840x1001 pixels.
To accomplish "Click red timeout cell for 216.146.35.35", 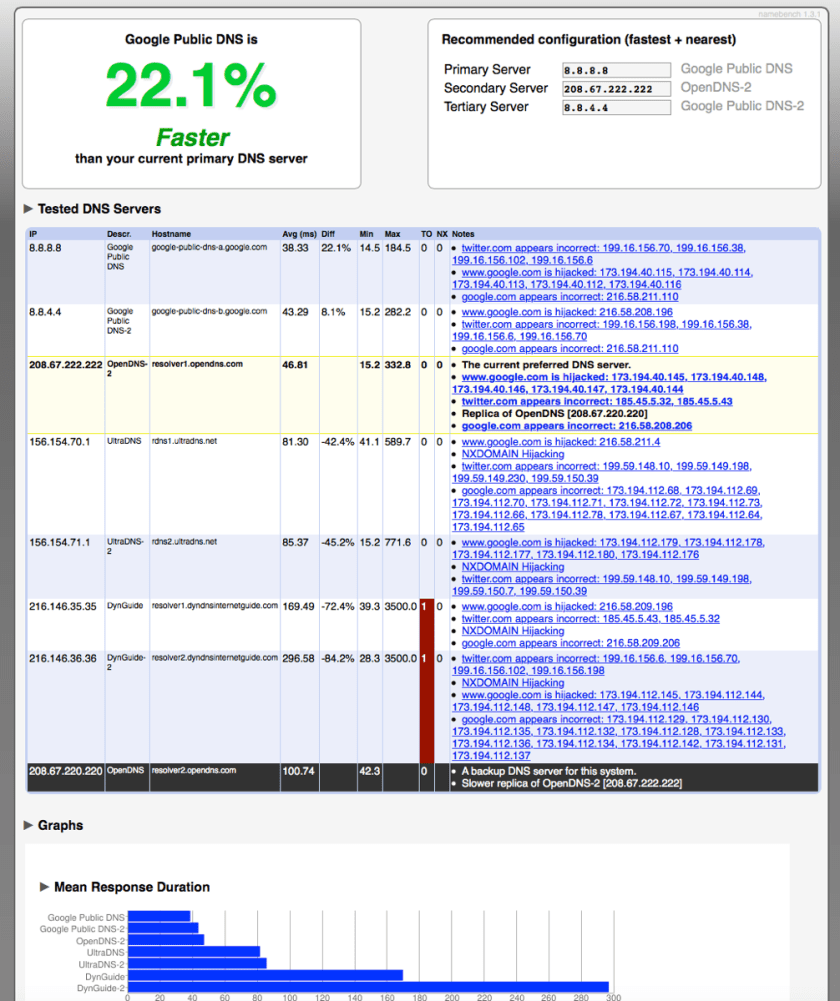I will click(x=427, y=625).
